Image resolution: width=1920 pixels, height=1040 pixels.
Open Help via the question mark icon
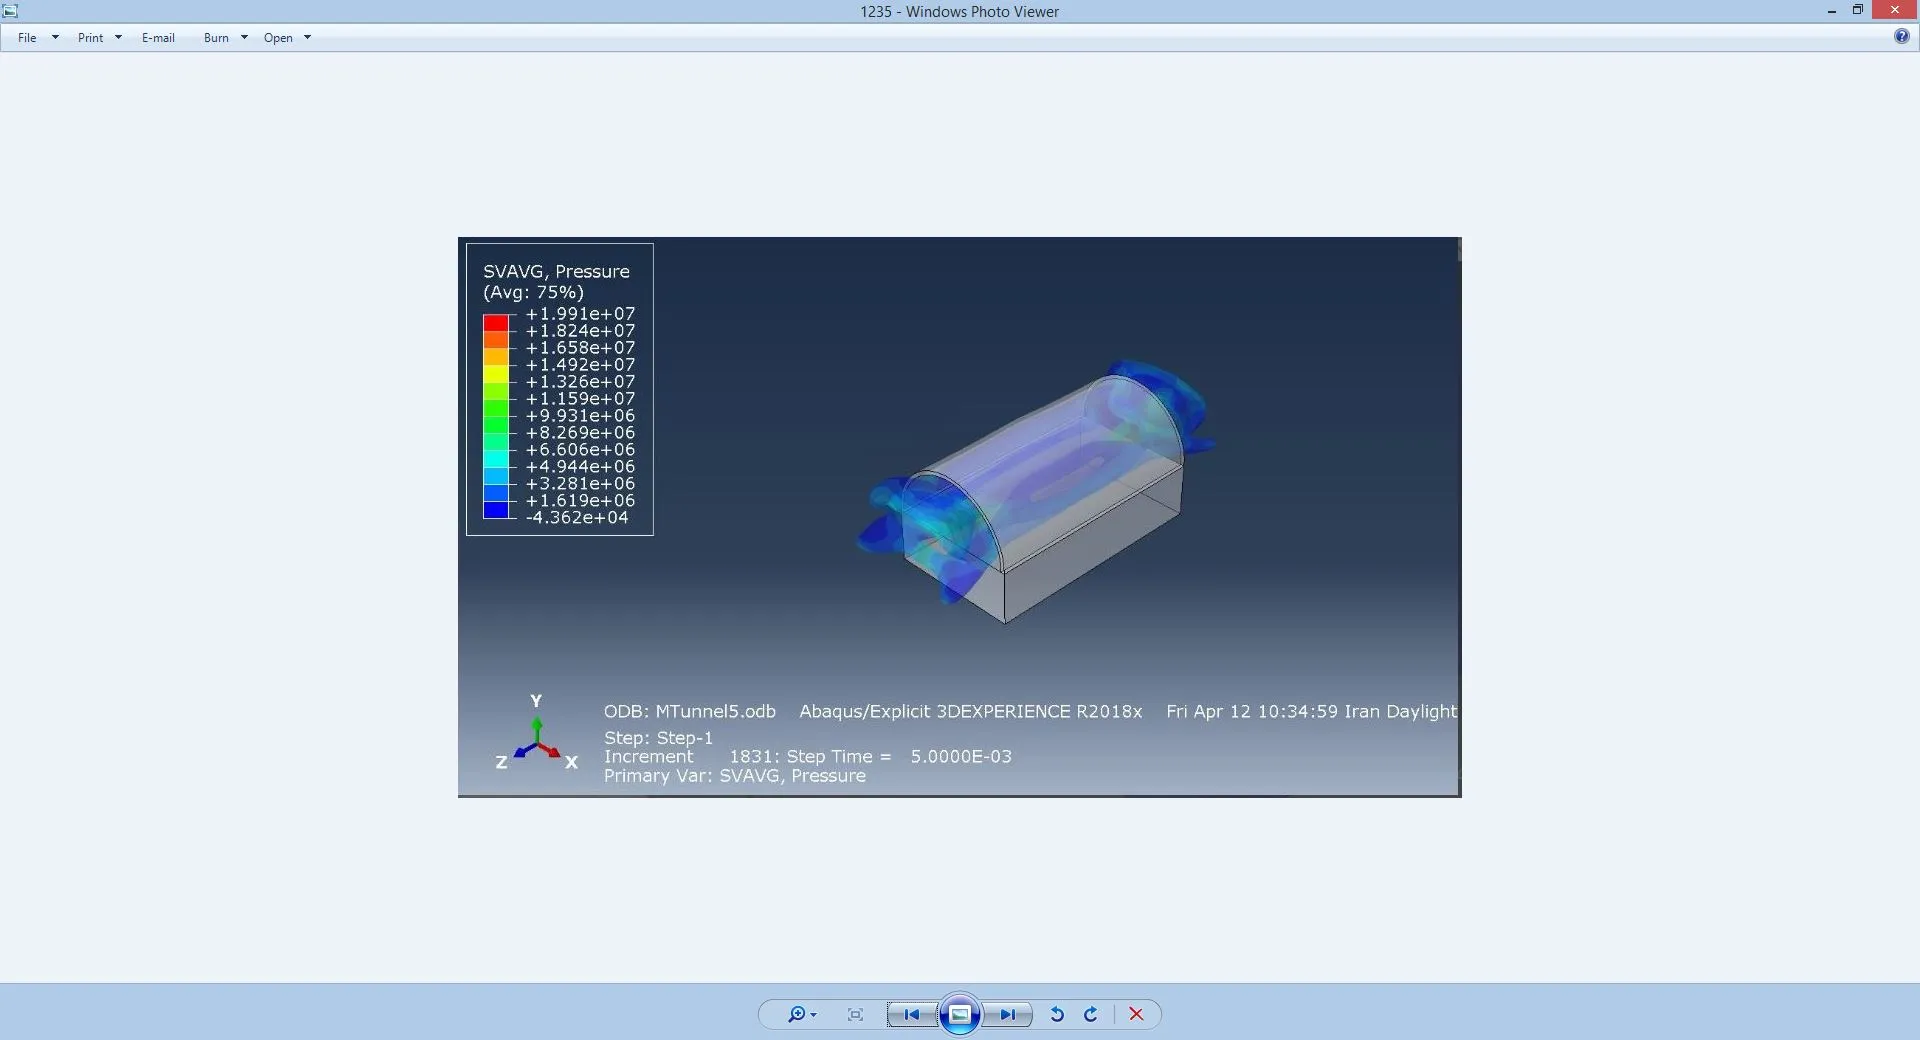tap(1901, 37)
